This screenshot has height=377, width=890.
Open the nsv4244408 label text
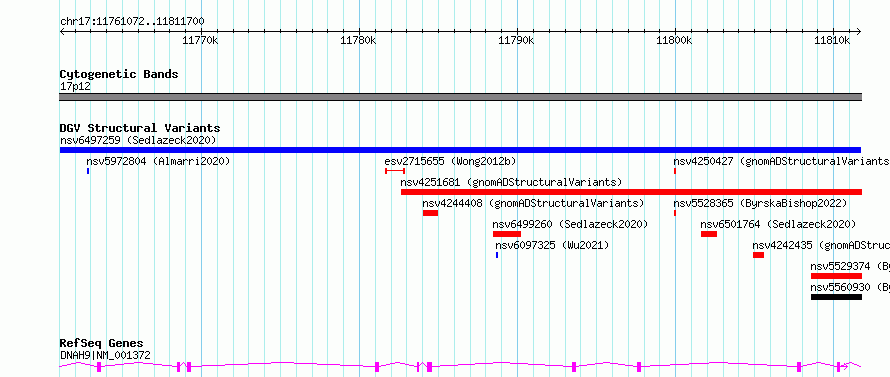534,203
